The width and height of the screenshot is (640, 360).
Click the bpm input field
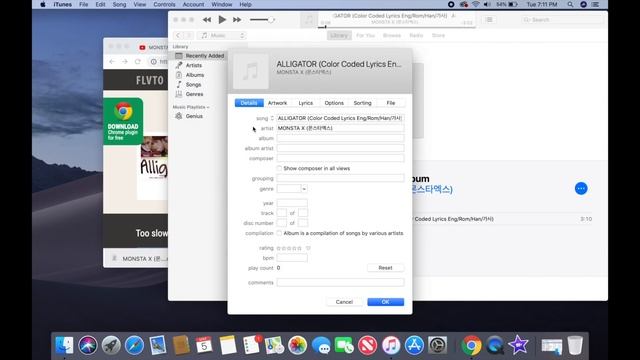pos(292,258)
